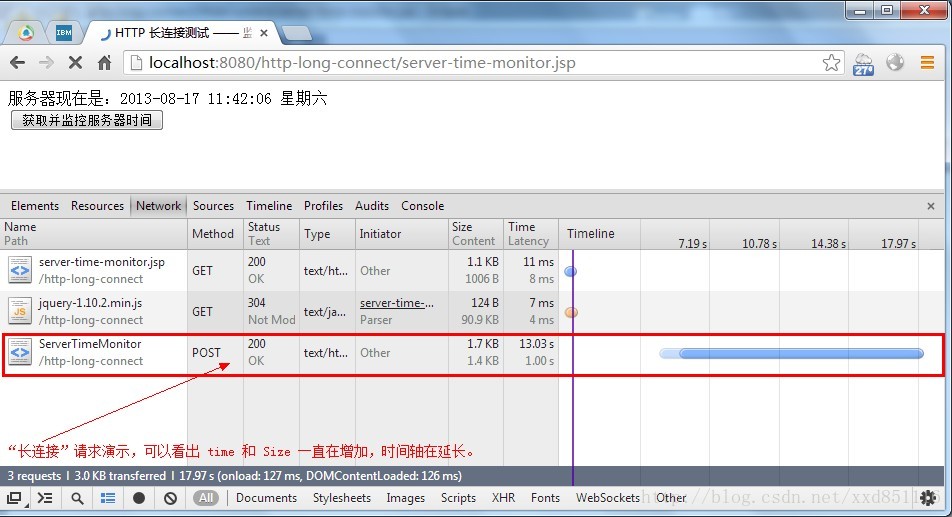Follow the server-time-... initiator link
Viewport: 952px width, 517px height.
(x=396, y=303)
